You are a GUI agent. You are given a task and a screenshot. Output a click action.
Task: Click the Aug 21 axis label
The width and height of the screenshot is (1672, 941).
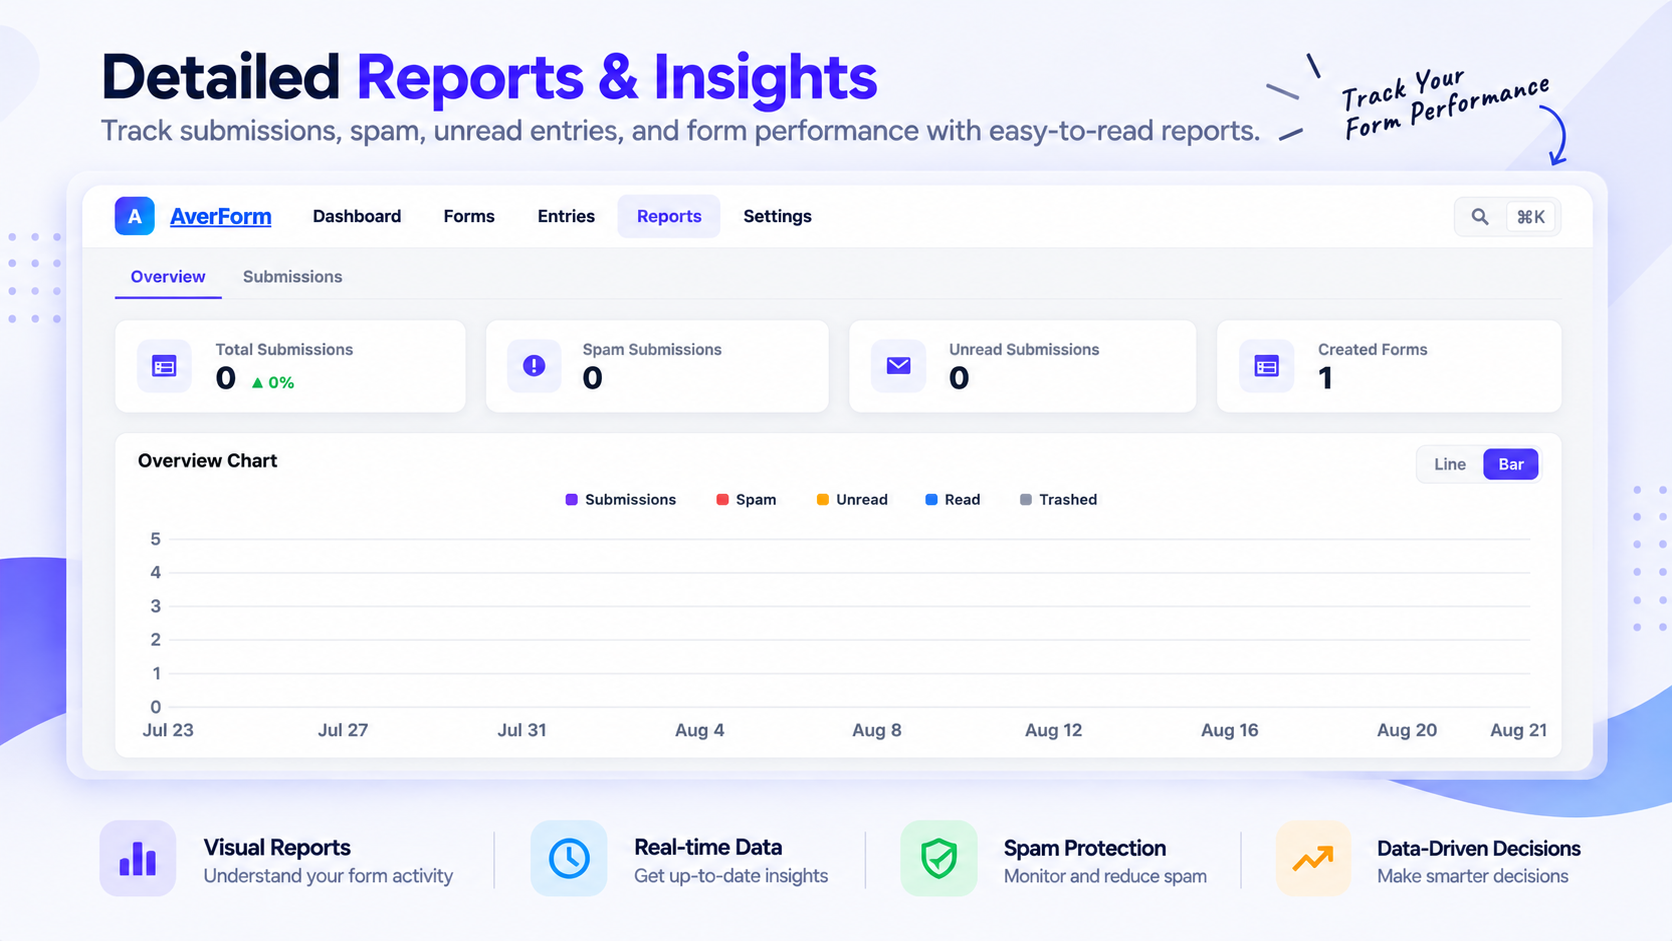point(1518,731)
